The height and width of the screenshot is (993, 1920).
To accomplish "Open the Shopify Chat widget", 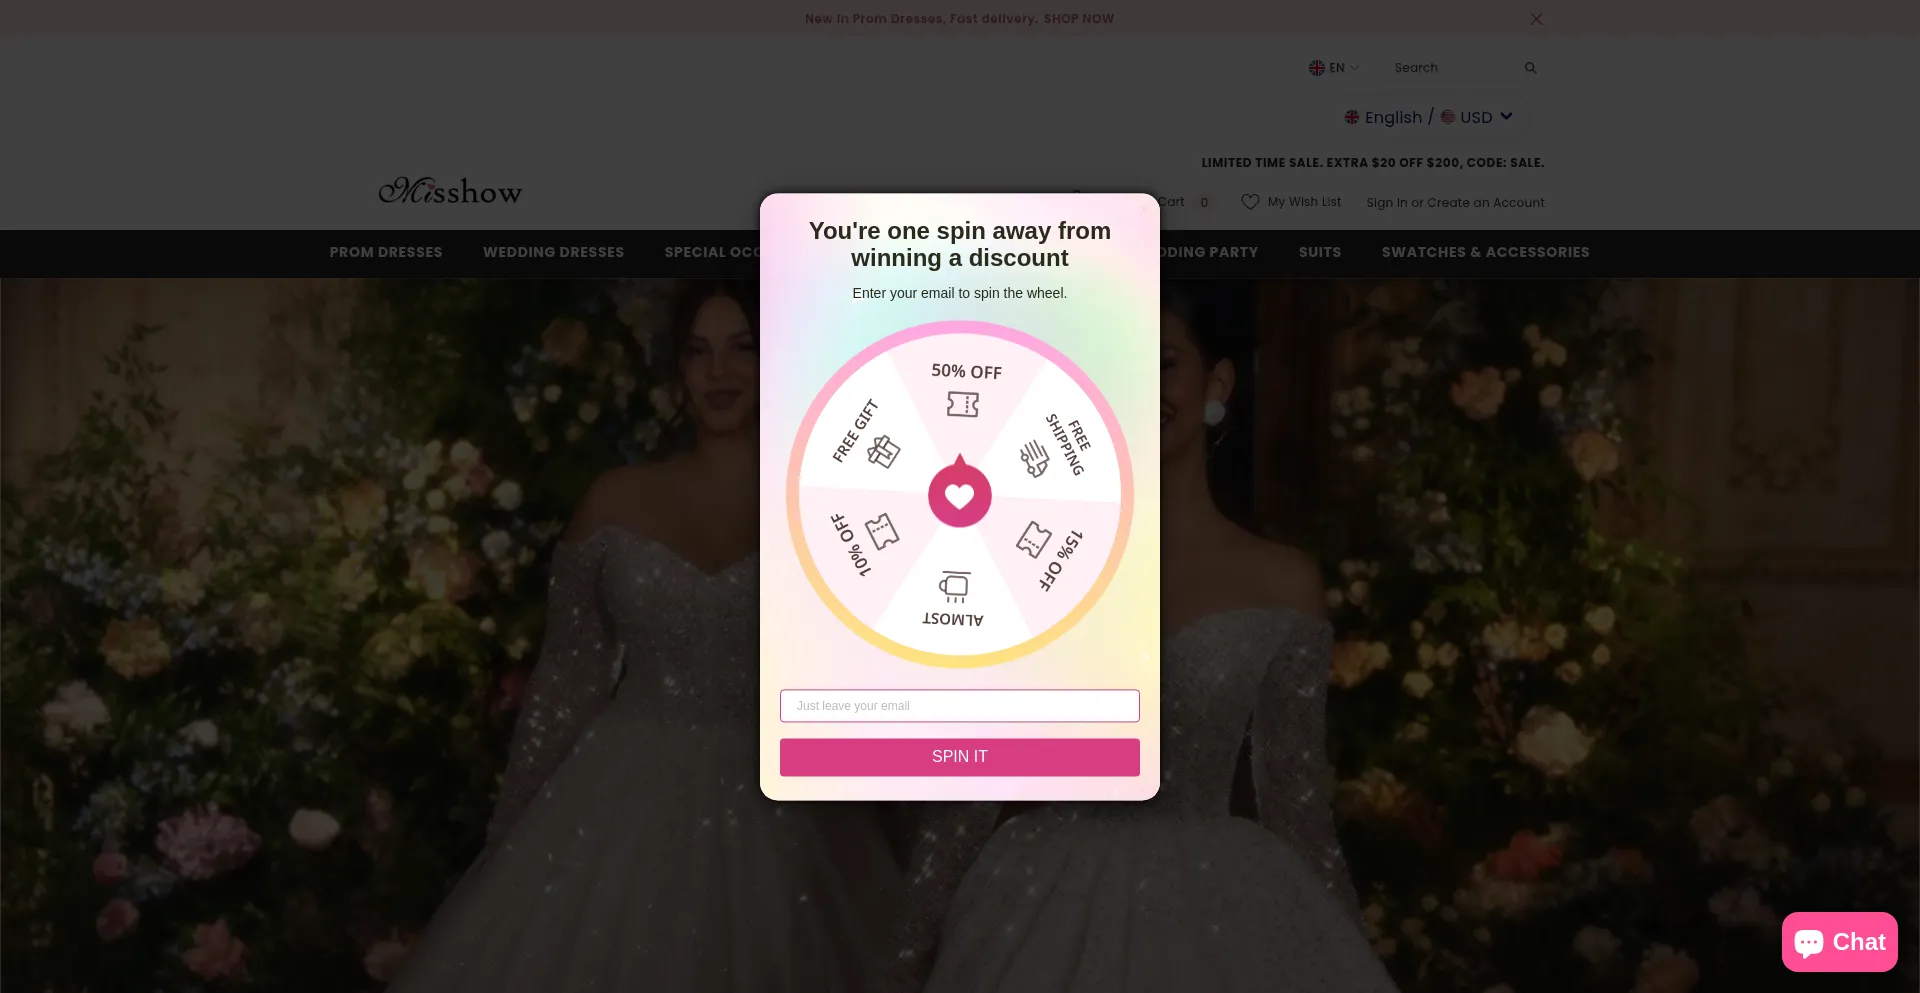I will click(x=1839, y=942).
